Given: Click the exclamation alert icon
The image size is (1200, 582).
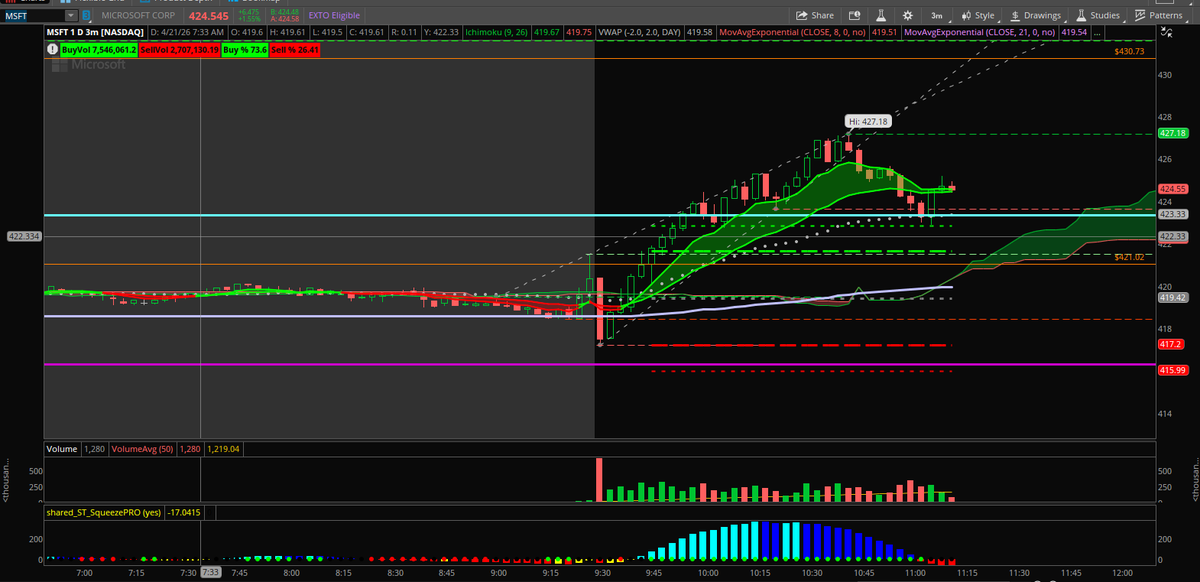Looking at the screenshot, I should coord(51,48).
